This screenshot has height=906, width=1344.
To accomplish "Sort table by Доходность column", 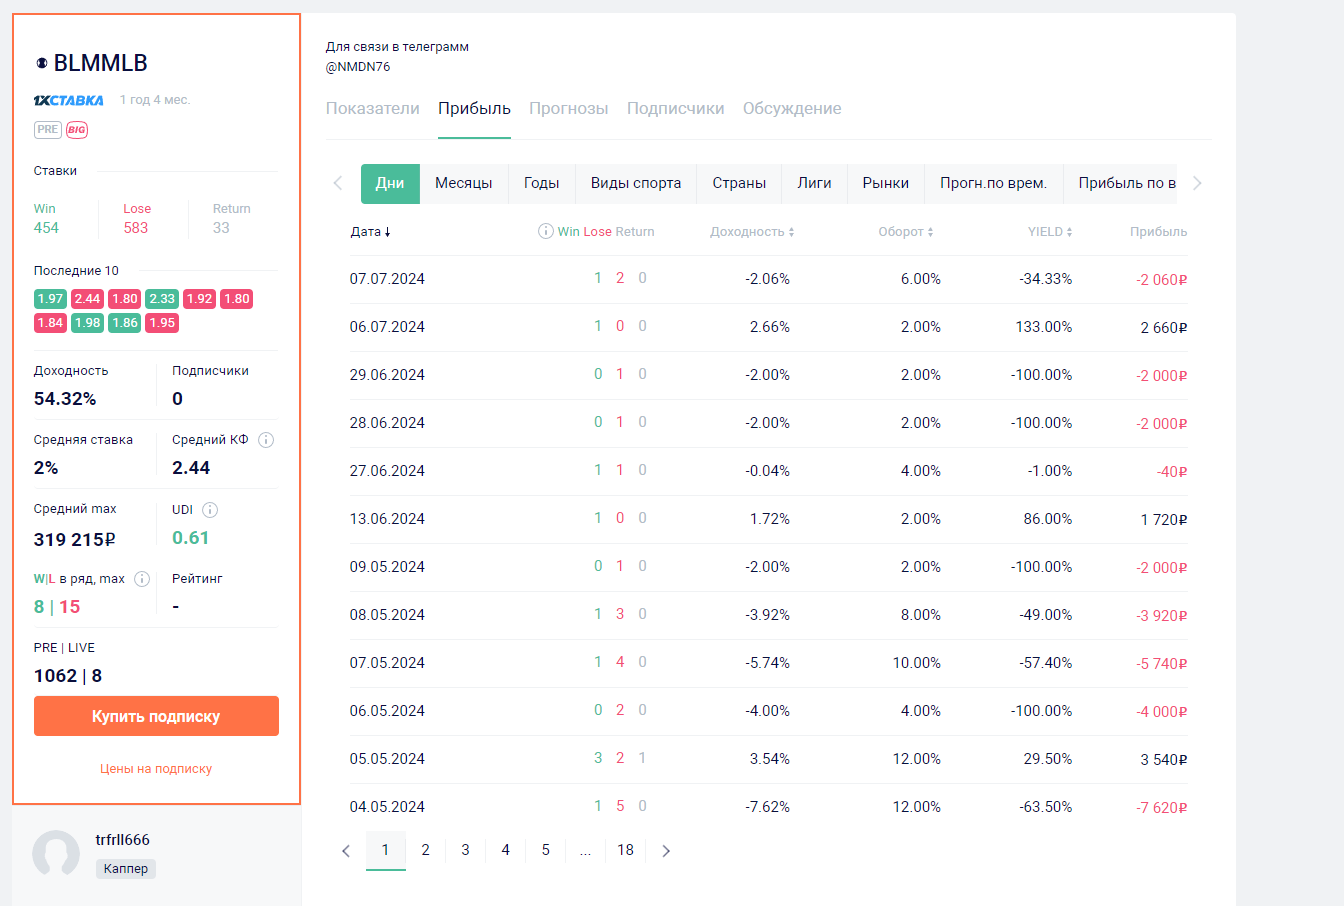I will tap(752, 232).
